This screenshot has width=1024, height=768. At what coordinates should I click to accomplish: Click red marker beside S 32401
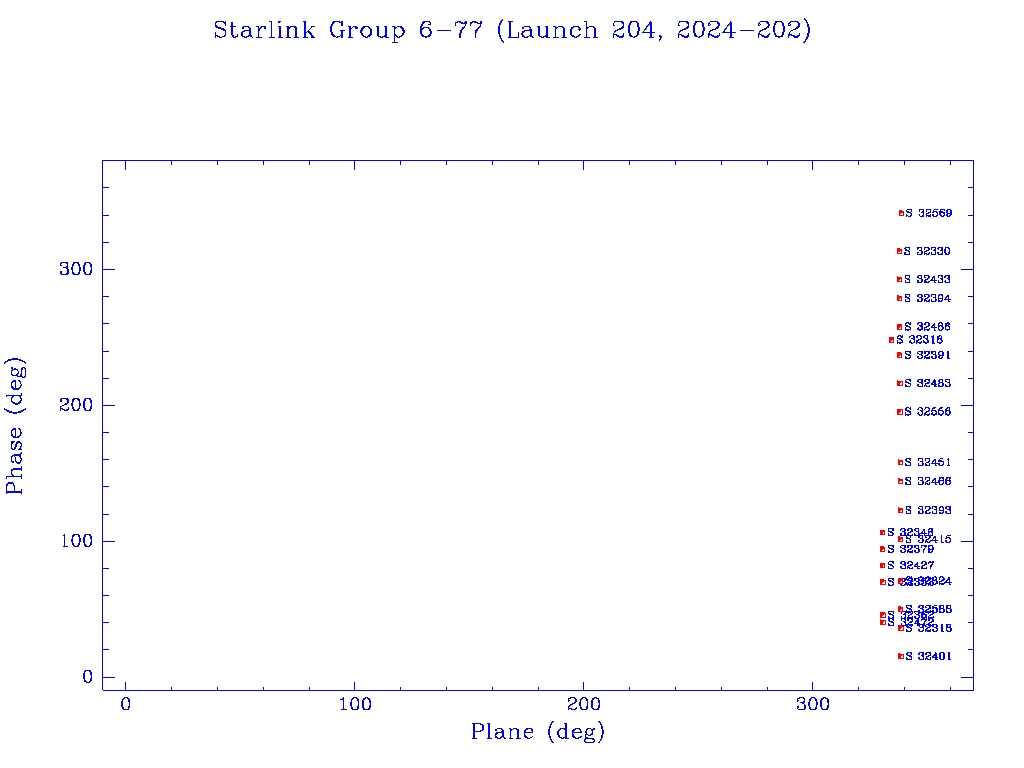click(901, 656)
